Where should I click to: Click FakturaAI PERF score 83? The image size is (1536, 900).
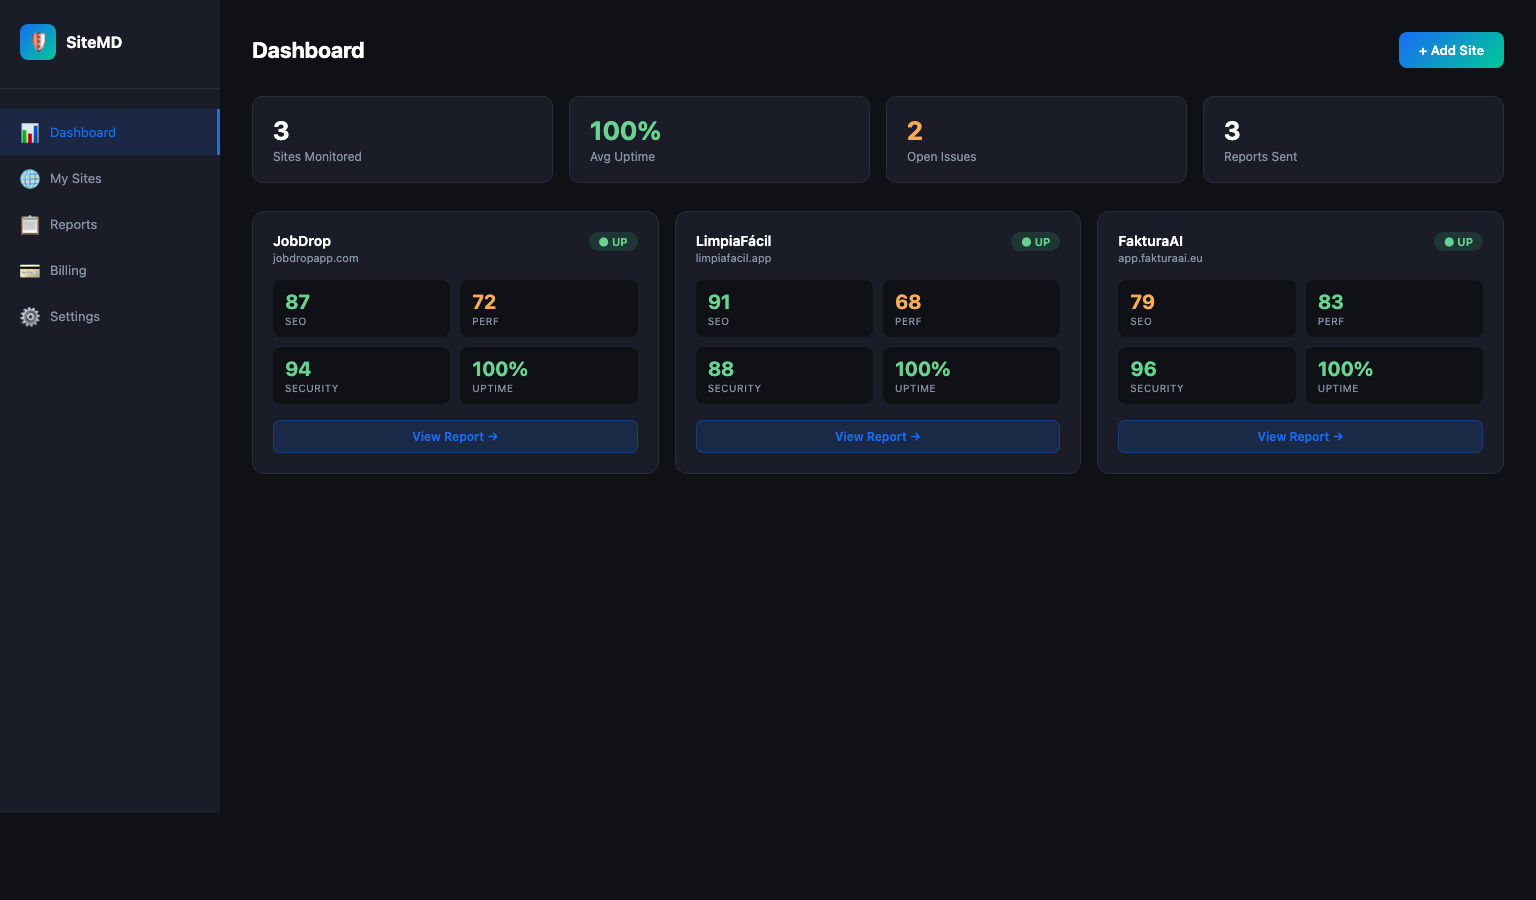point(1394,308)
